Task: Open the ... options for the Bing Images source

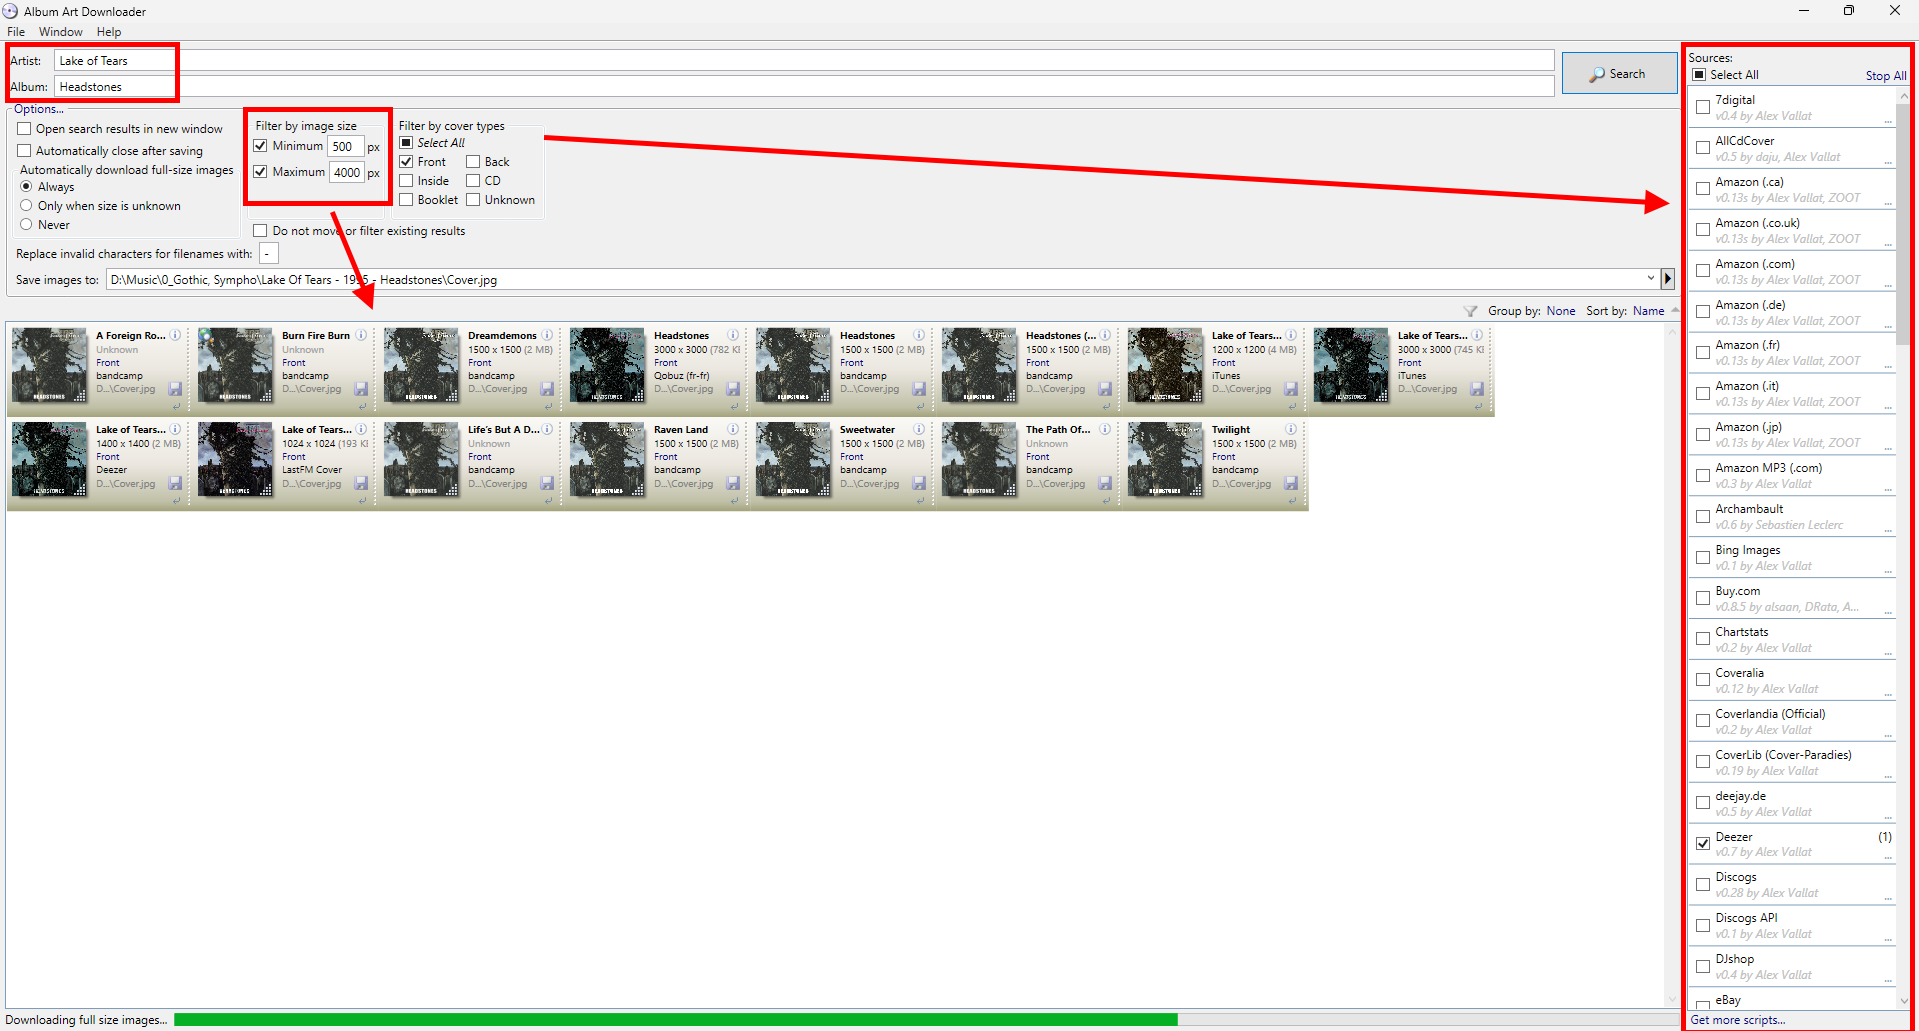Action: click(1888, 570)
